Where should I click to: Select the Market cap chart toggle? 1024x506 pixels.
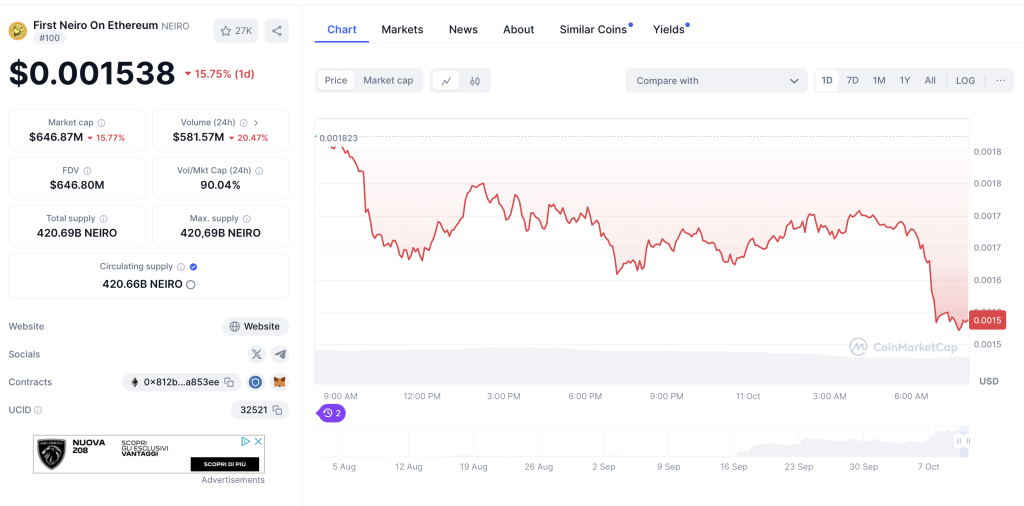pos(388,80)
